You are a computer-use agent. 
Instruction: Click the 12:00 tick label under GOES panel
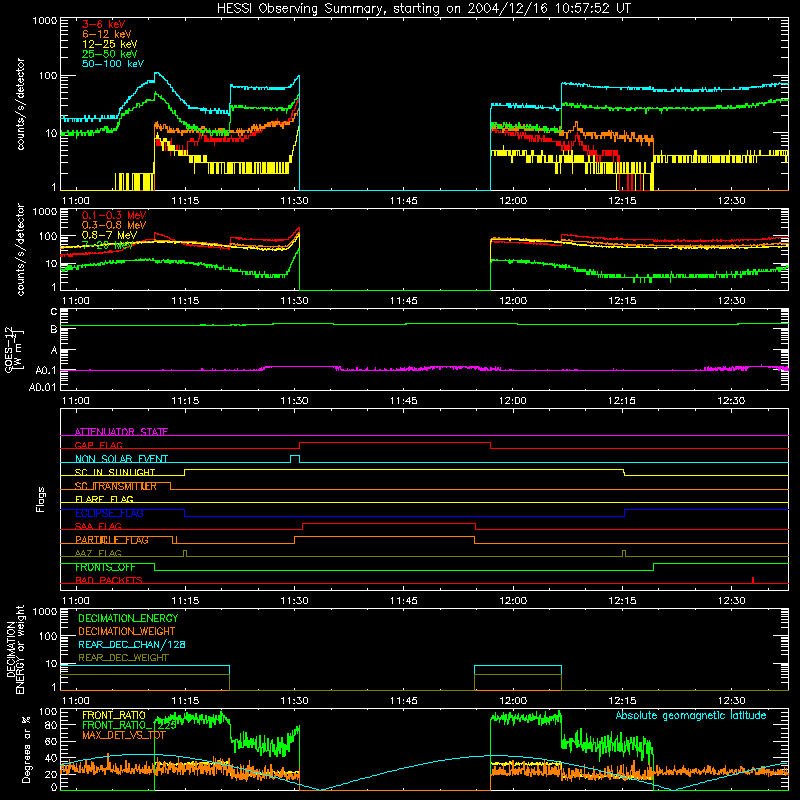pyautogui.click(x=513, y=401)
